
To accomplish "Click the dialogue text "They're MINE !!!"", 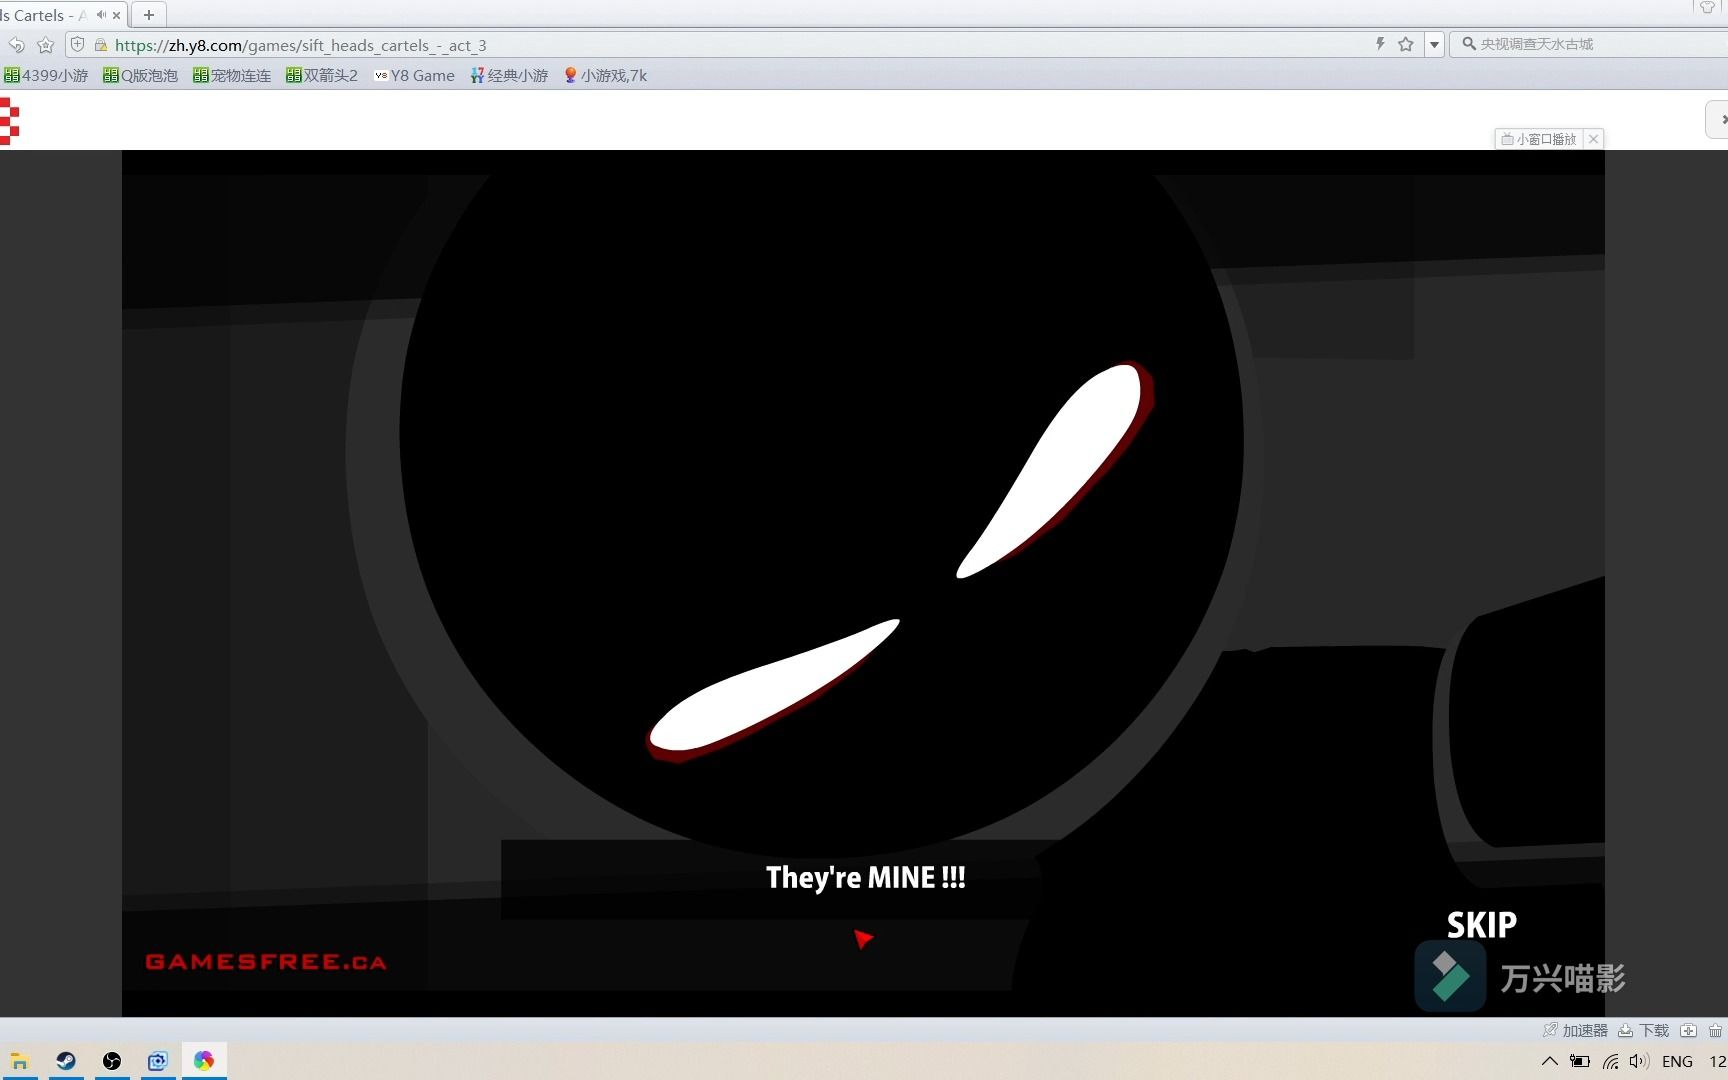I will (866, 878).
